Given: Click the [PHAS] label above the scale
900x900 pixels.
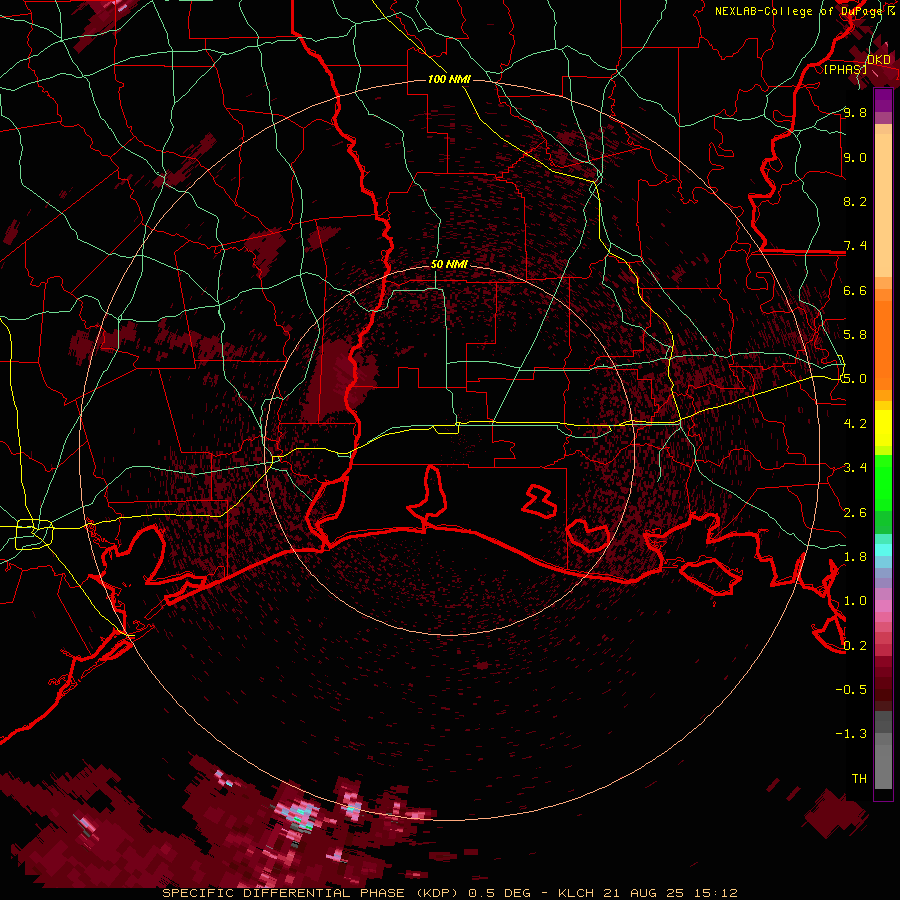Looking at the screenshot, I should click(845, 69).
